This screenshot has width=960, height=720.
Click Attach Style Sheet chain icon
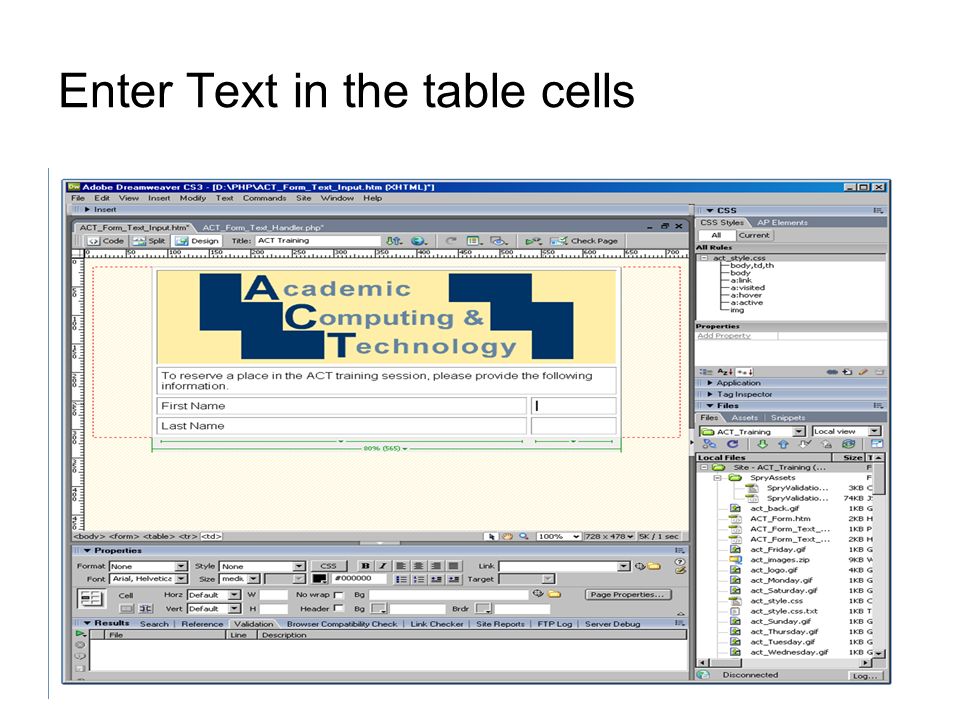click(x=833, y=372)
